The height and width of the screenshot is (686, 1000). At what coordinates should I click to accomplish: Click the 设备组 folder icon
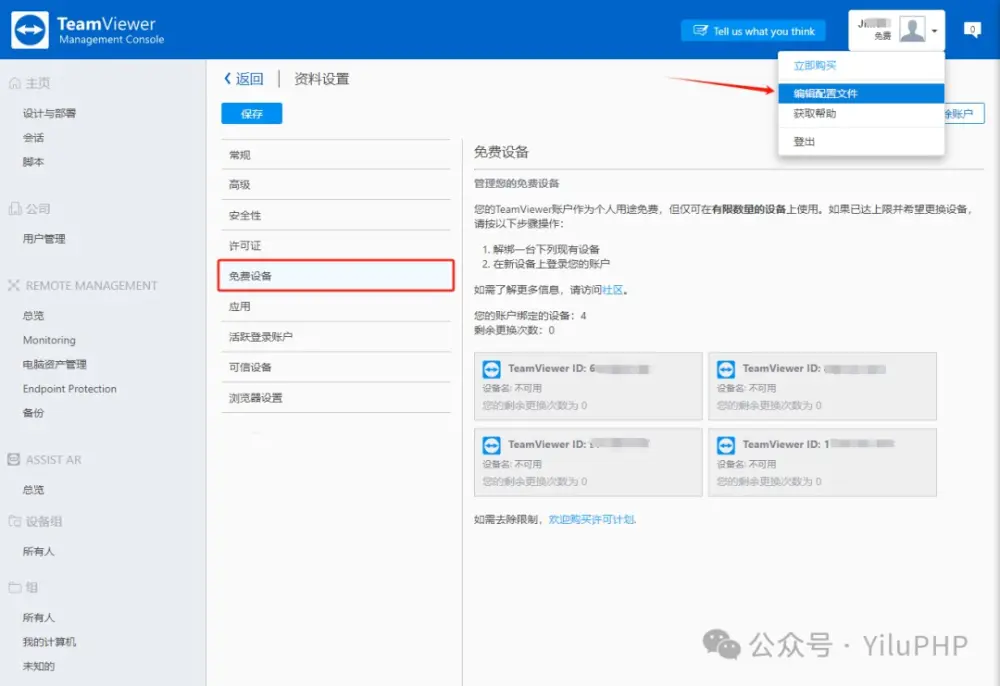click(x=15, y=521)
